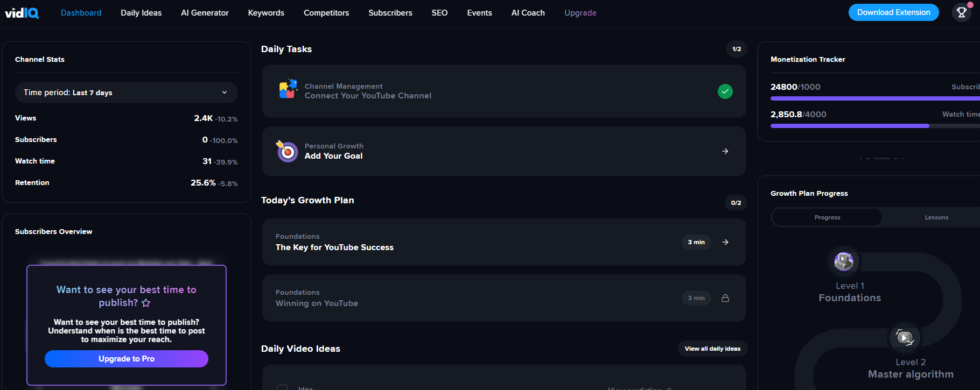Click the Retention value 25.6%
Screen dimensions: 980x390
(x=203, y=183)
